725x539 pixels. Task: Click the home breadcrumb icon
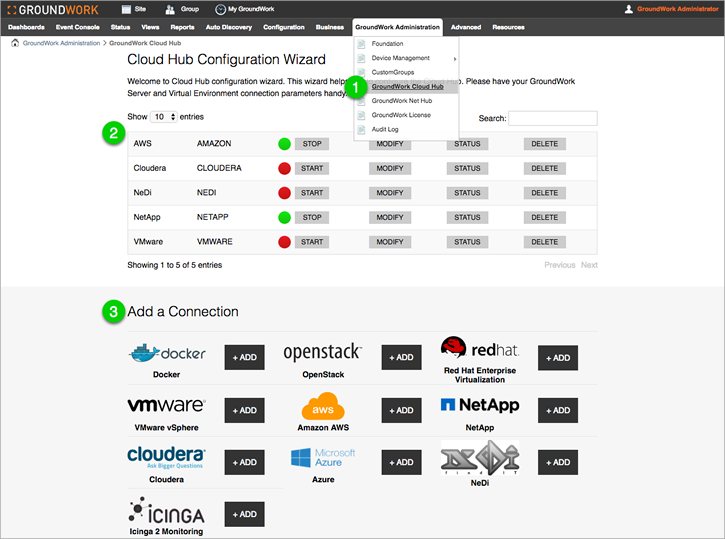tap(15, 43)
